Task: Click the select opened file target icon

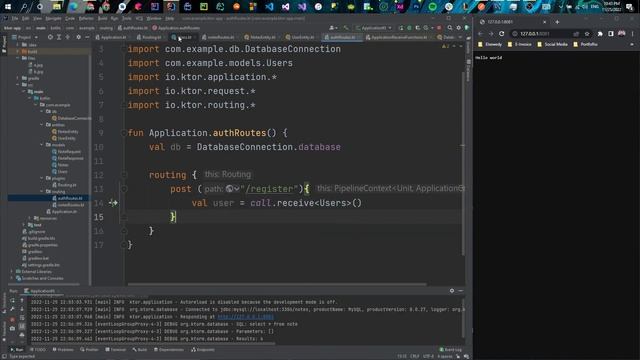Action: click(x=50, y=37)
